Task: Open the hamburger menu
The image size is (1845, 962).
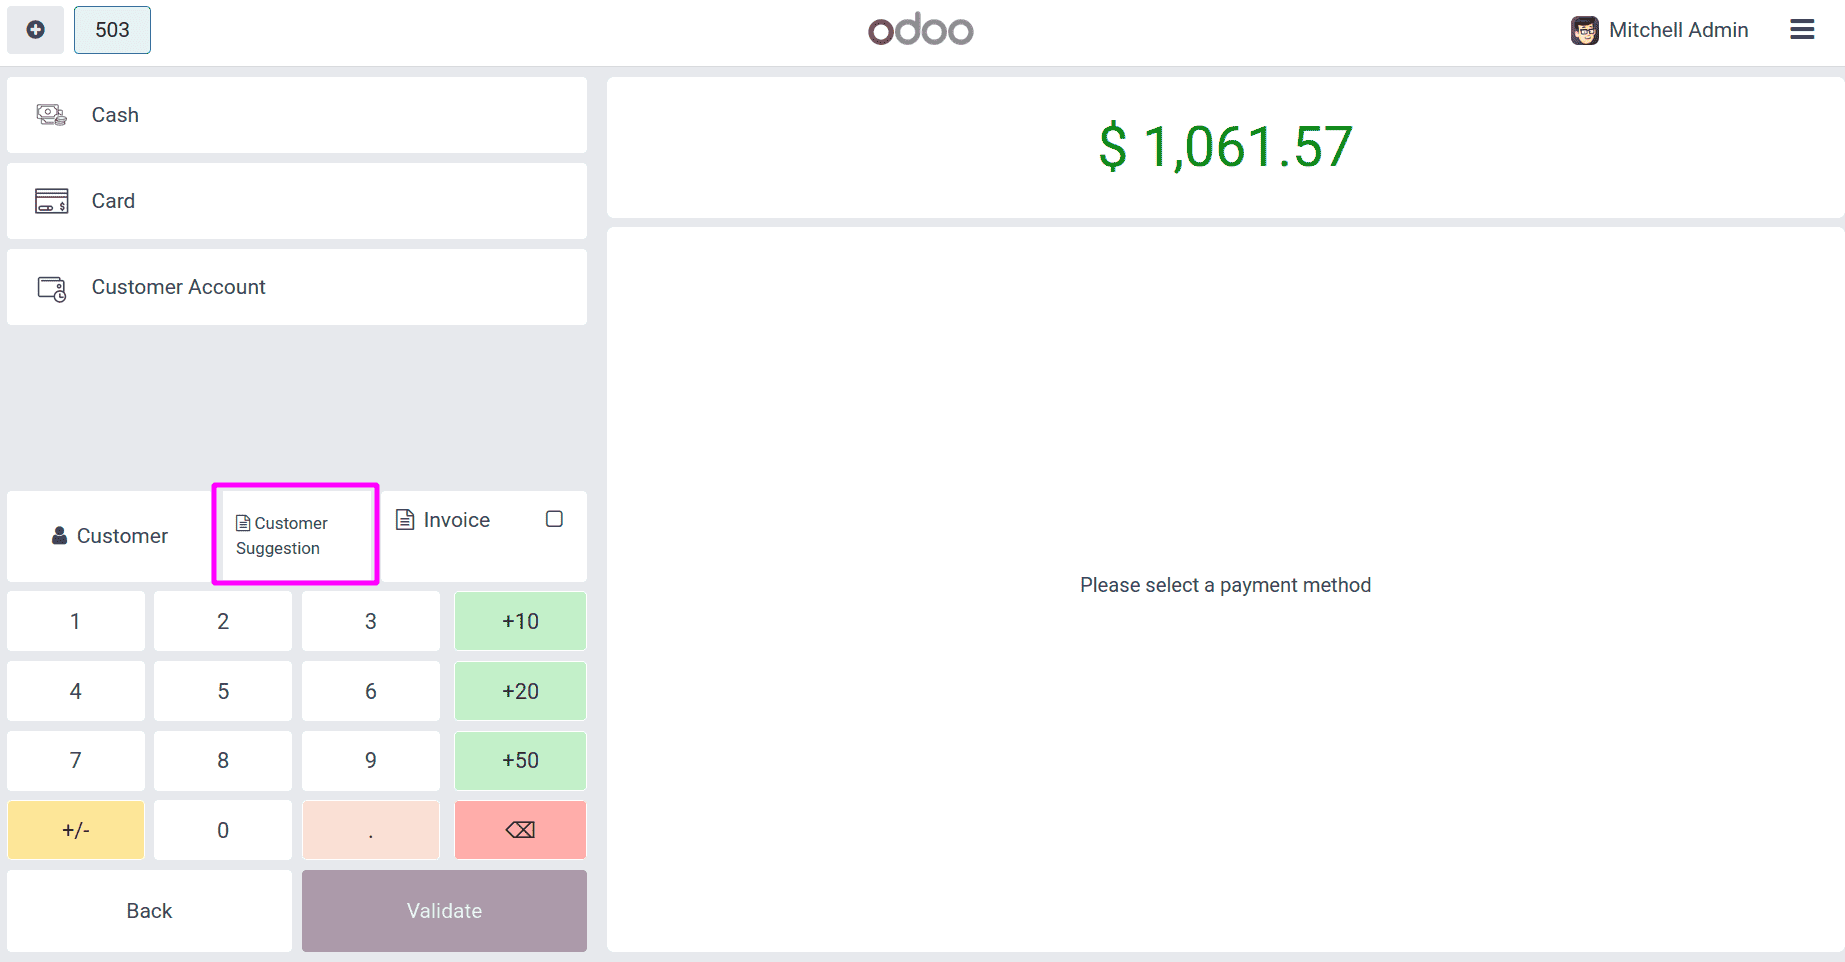Action: click(x=1802, y=30)
